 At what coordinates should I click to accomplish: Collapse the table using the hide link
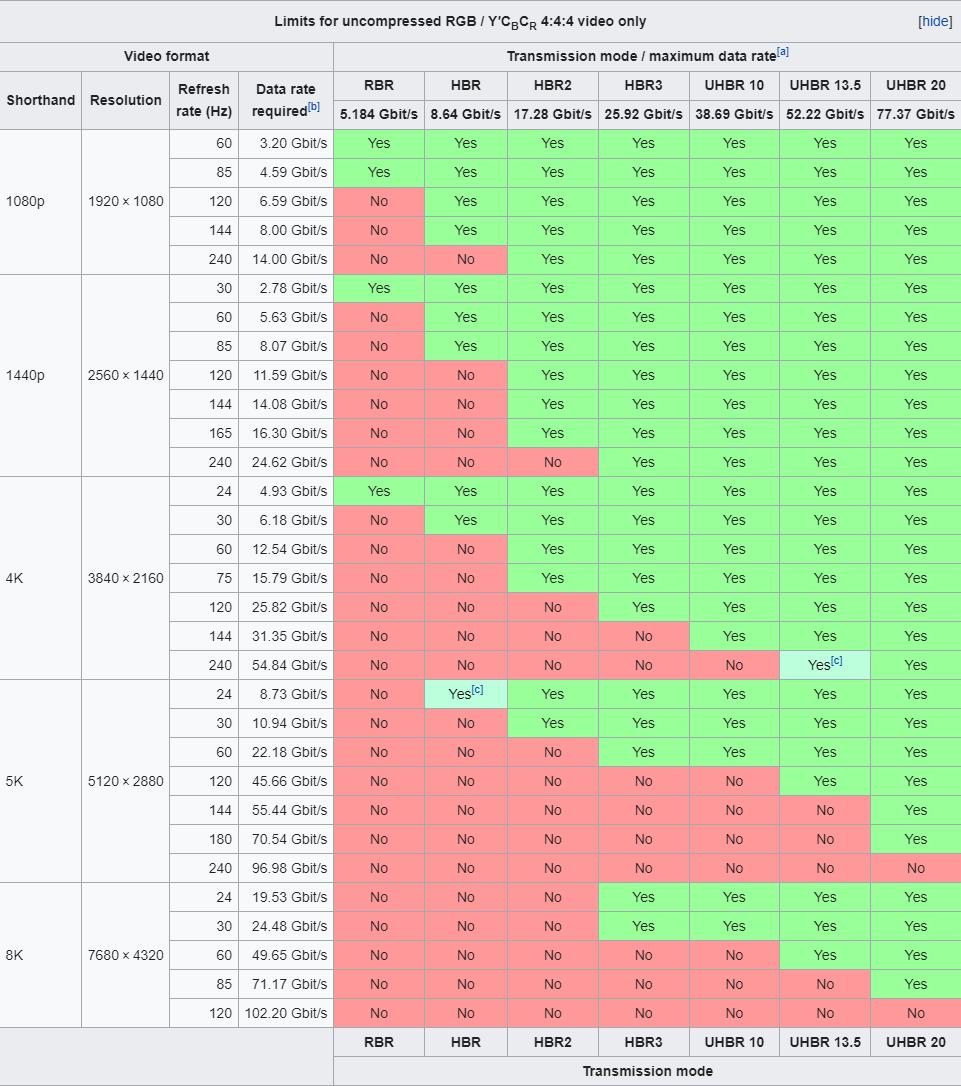(x=935, y=21)
